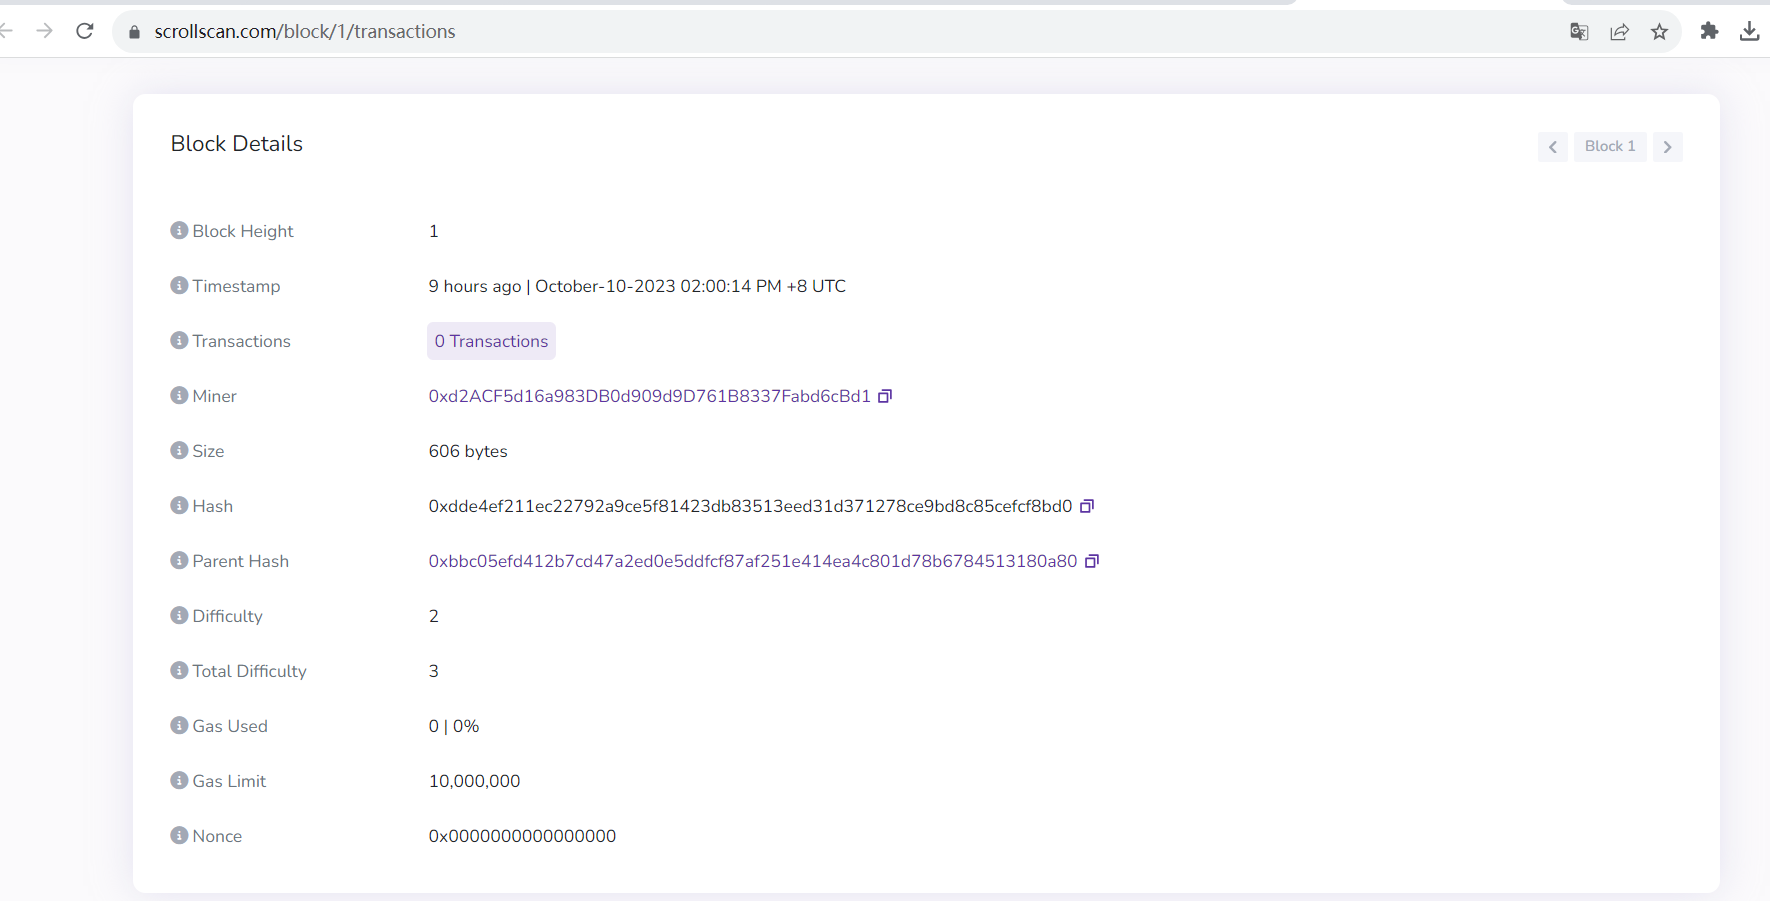Open the parent hash 0xbbc05efd... link

click(x=753, y=561)
